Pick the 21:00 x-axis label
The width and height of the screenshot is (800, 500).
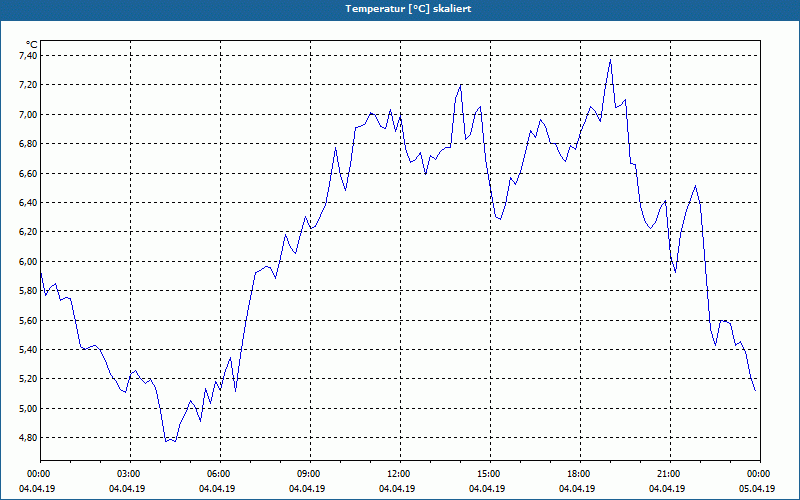click(x=670, y=474)
